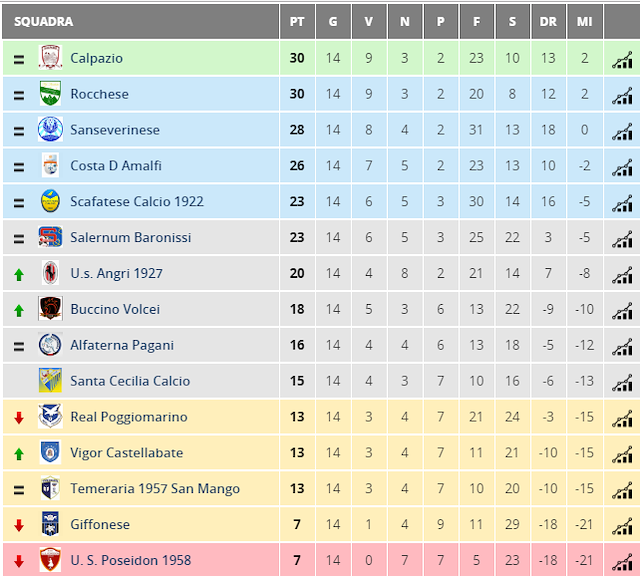This screenshot has width=640, height=576.
Task: Open the trend chart icon for U.s. Angri 1927
Action: coord(622,276)
